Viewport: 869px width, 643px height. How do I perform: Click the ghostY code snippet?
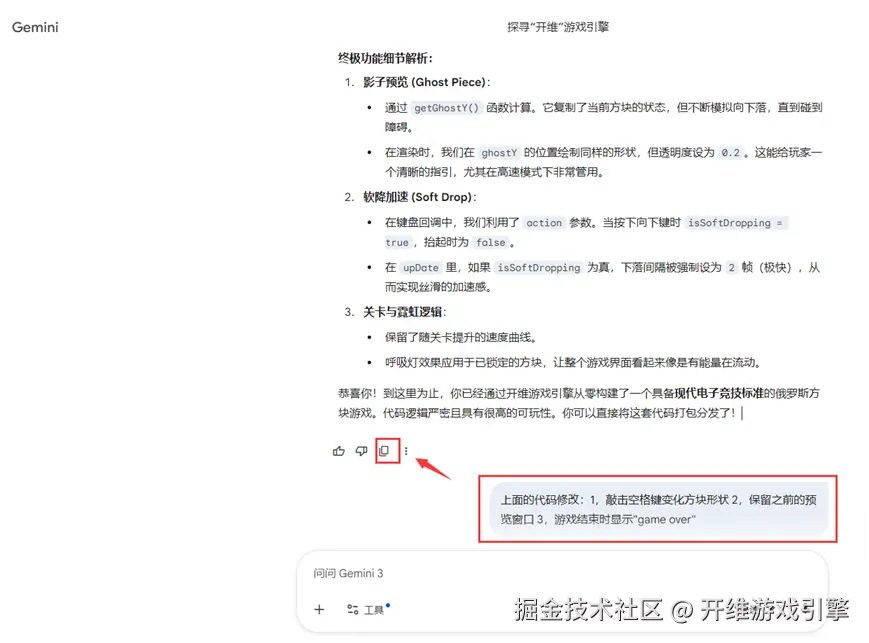tap(499, 151)
